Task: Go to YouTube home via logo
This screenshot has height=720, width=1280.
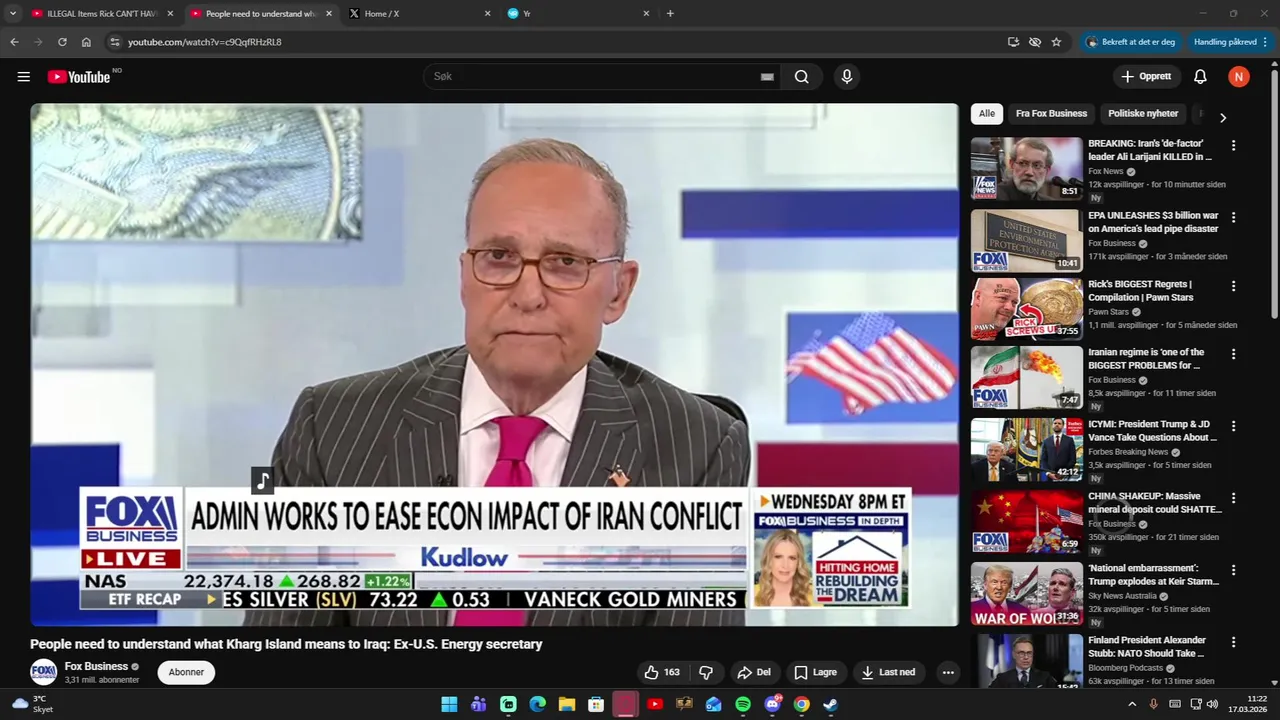Action: [x=78, y=77]
